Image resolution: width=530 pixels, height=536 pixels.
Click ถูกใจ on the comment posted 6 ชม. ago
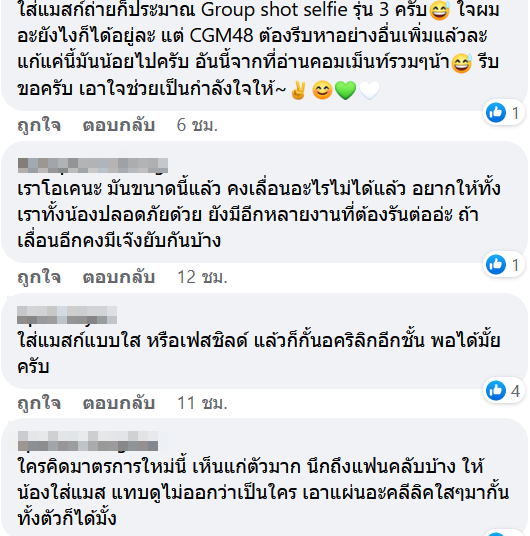click(39, 125)
